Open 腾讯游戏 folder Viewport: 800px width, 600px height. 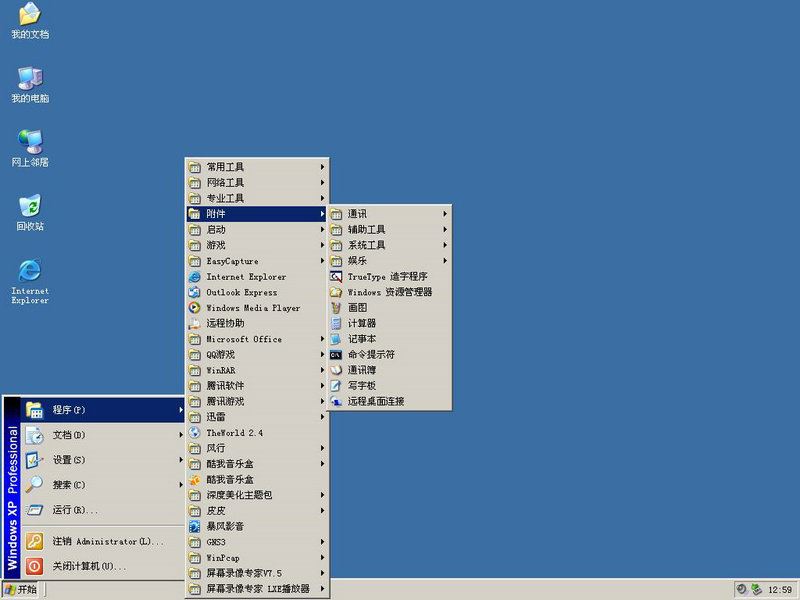pyautogui.click(x=257, y=402)
